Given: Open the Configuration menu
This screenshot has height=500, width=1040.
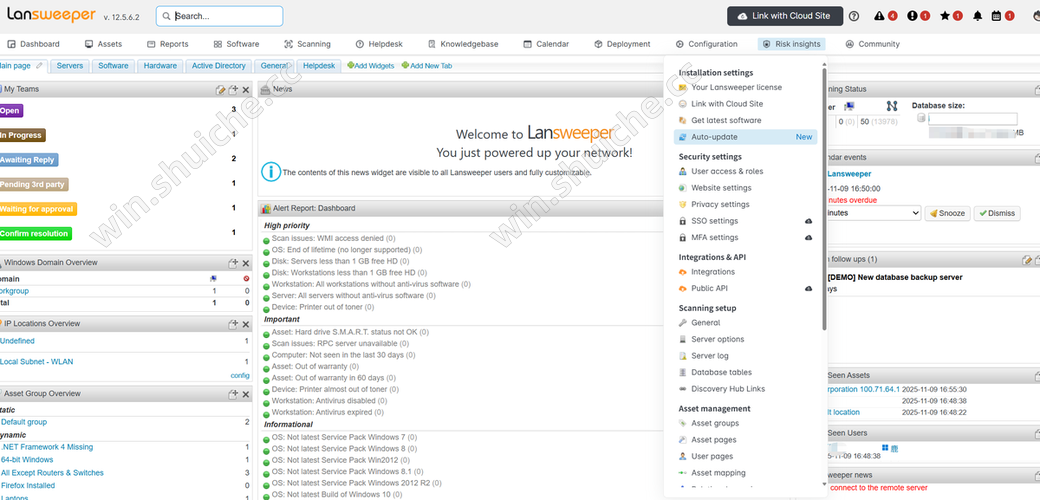Looking at the screenshot, I should pos(706,44).
